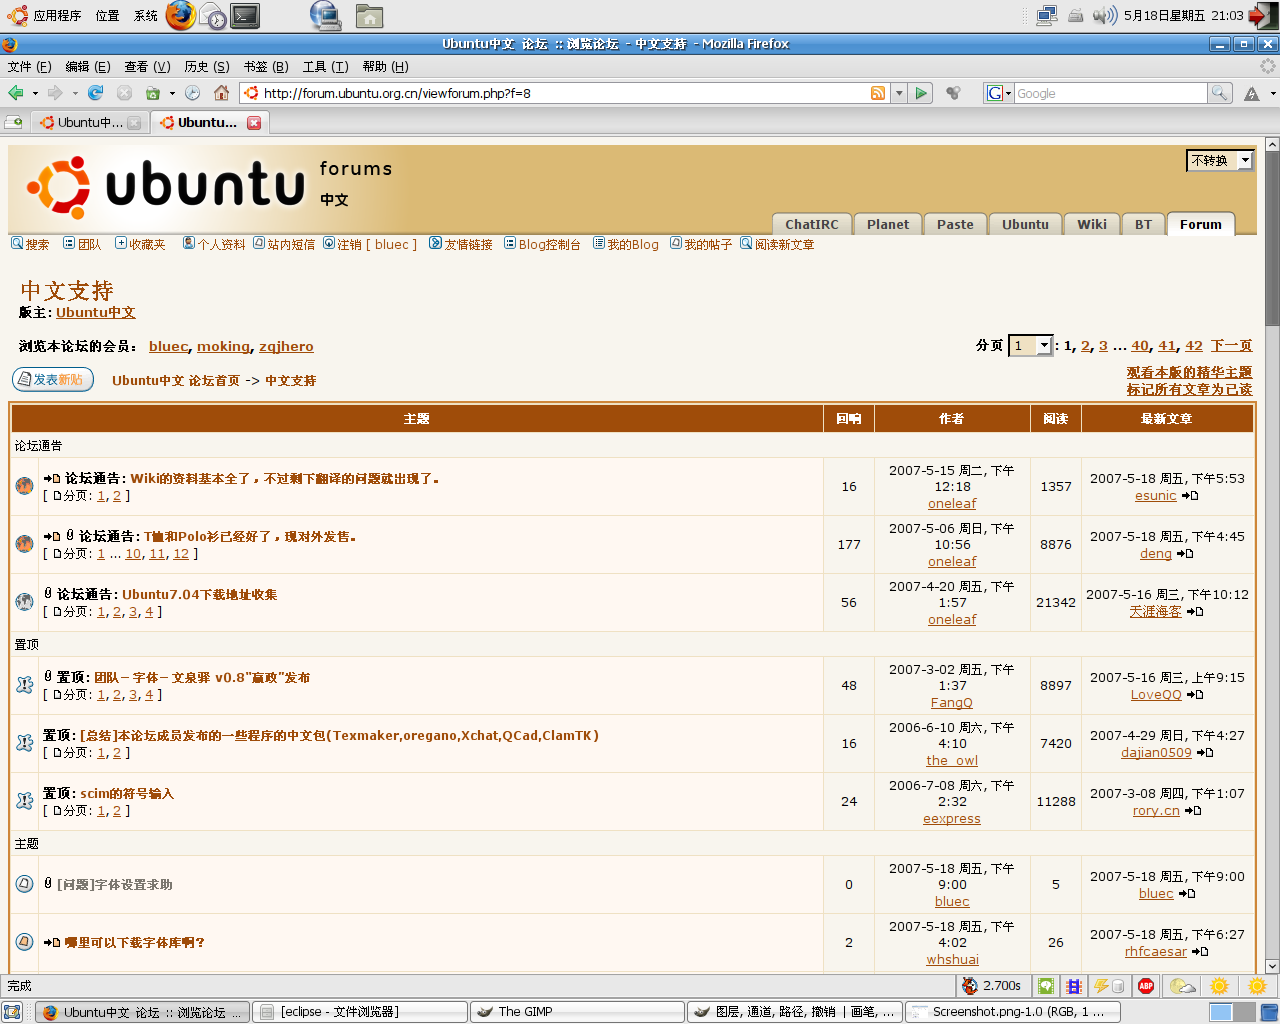The height and width of the screenshot is (1024, 1280).
Task: Switch to The GIMP taskbar window
Action: (x=577, y=1012)
